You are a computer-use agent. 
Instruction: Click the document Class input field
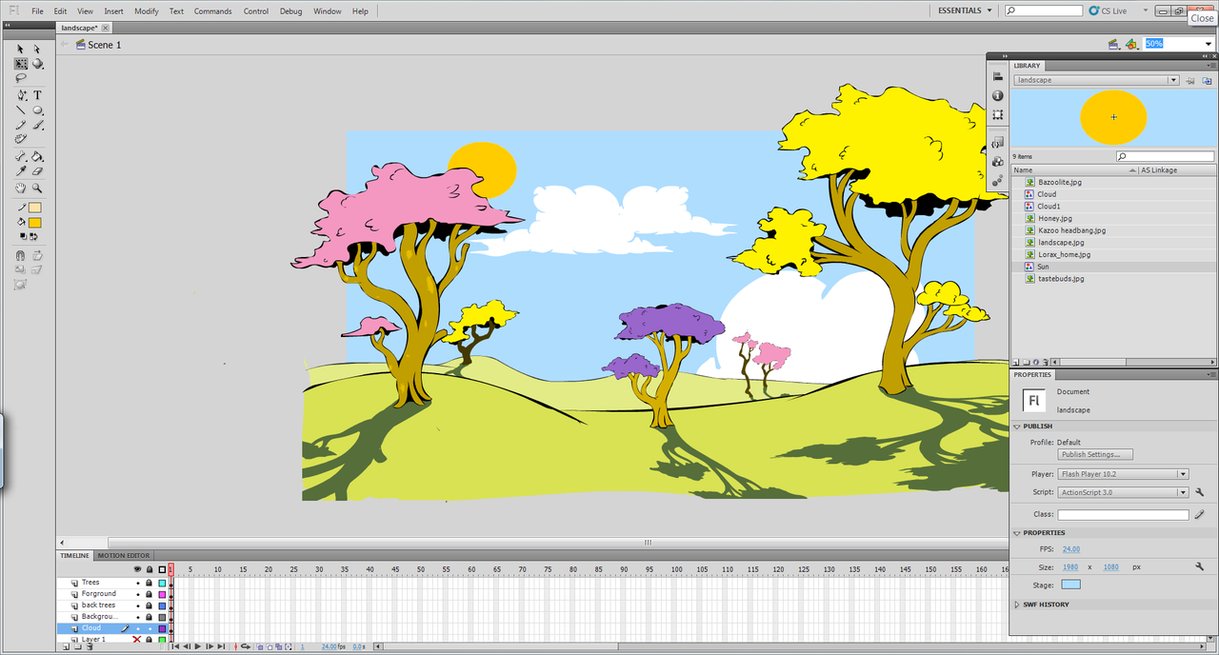[1123, 514]
